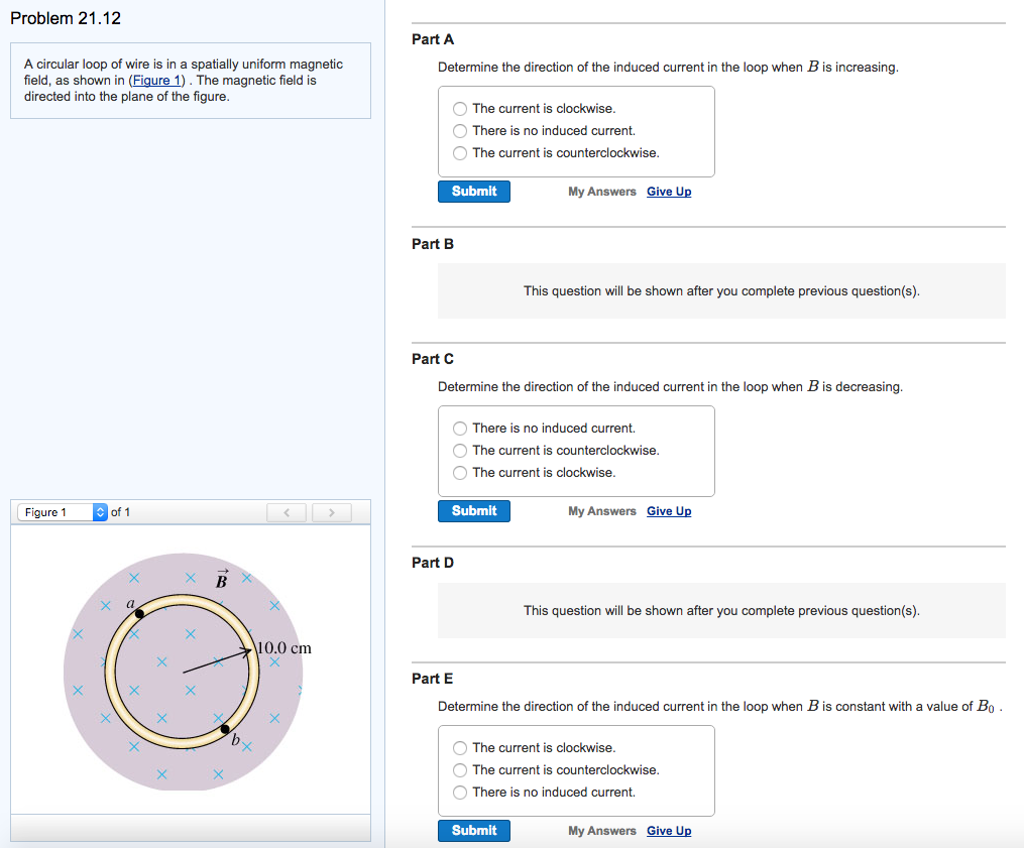This screenshot has width=1024, height=848.
Task: Open My Answers for Part E
Action: pos(601,830)
